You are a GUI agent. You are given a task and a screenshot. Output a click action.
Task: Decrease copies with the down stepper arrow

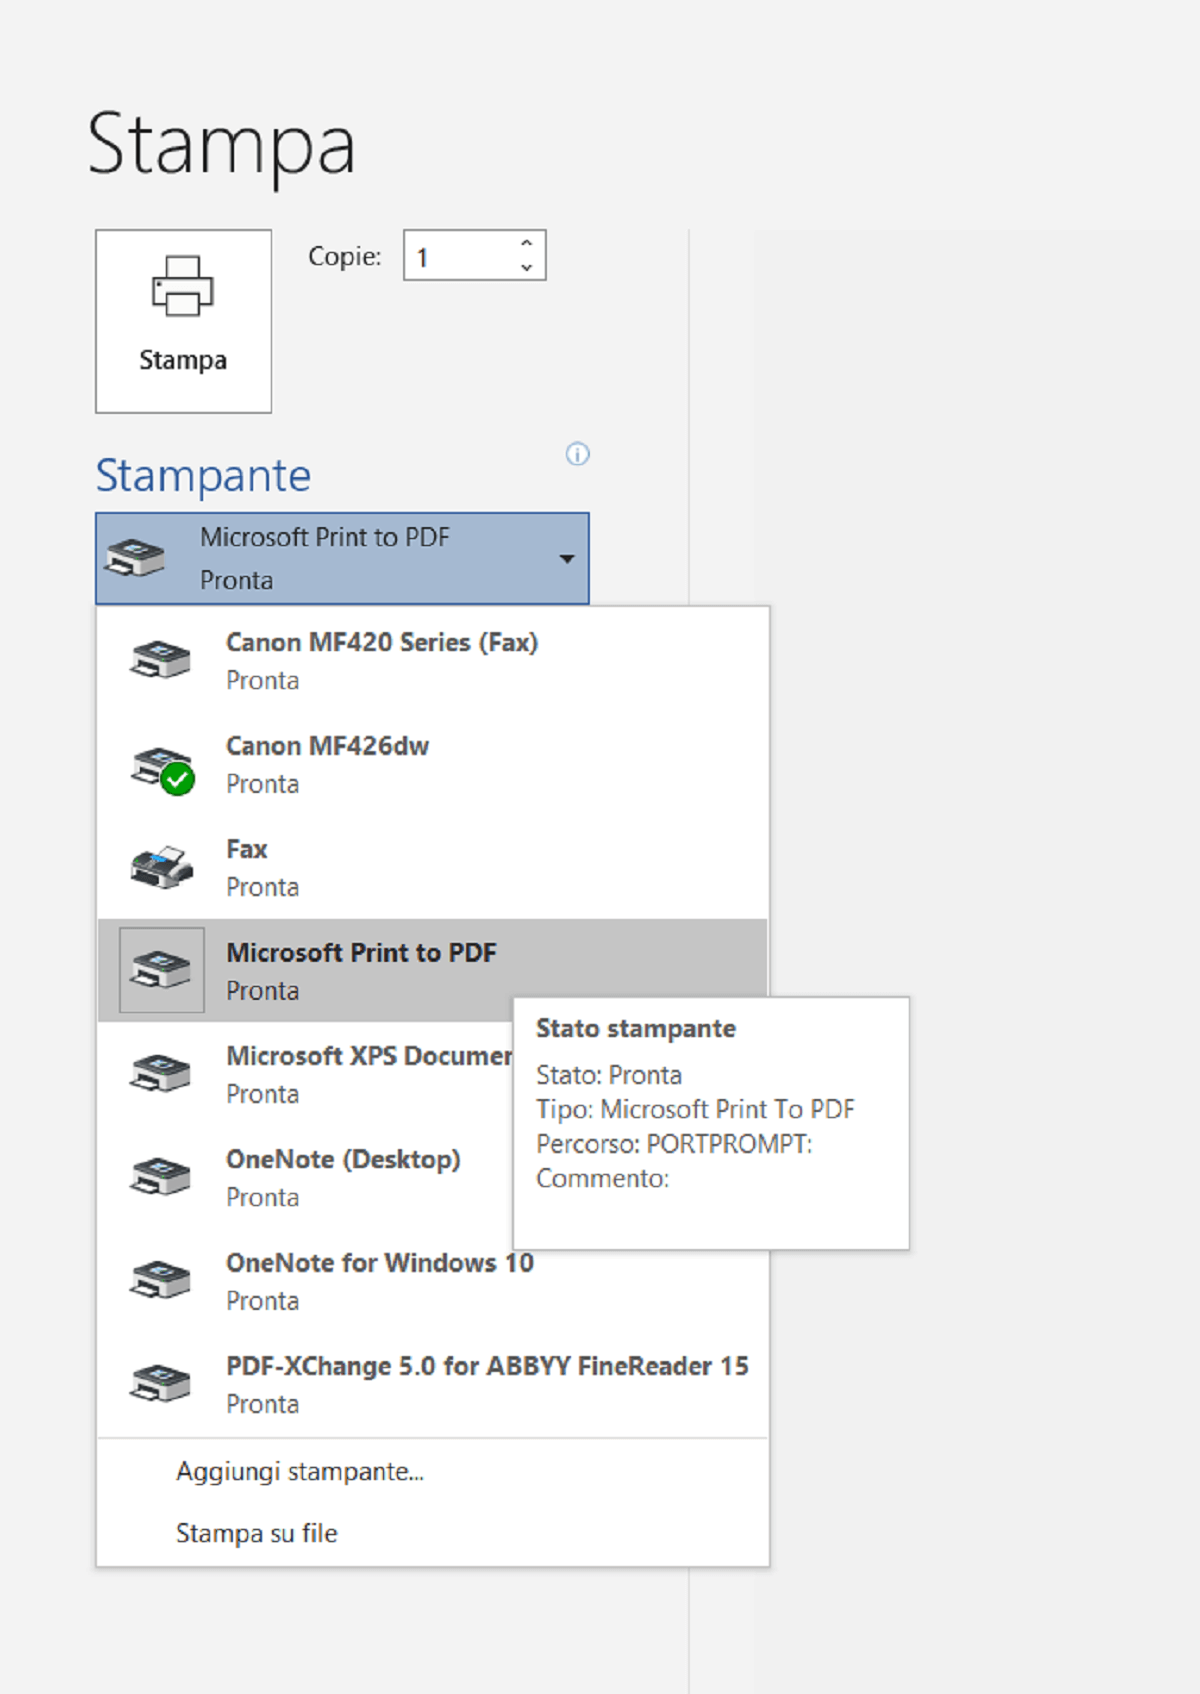[527, 268]
